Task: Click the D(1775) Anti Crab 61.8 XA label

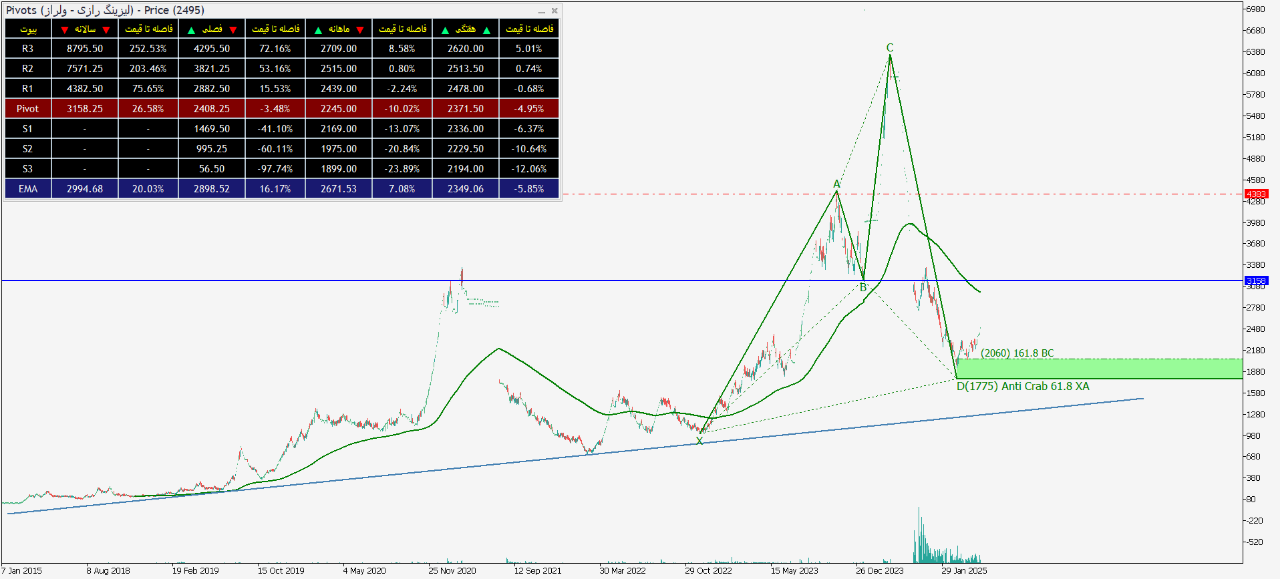Action: click(1023, 386)
